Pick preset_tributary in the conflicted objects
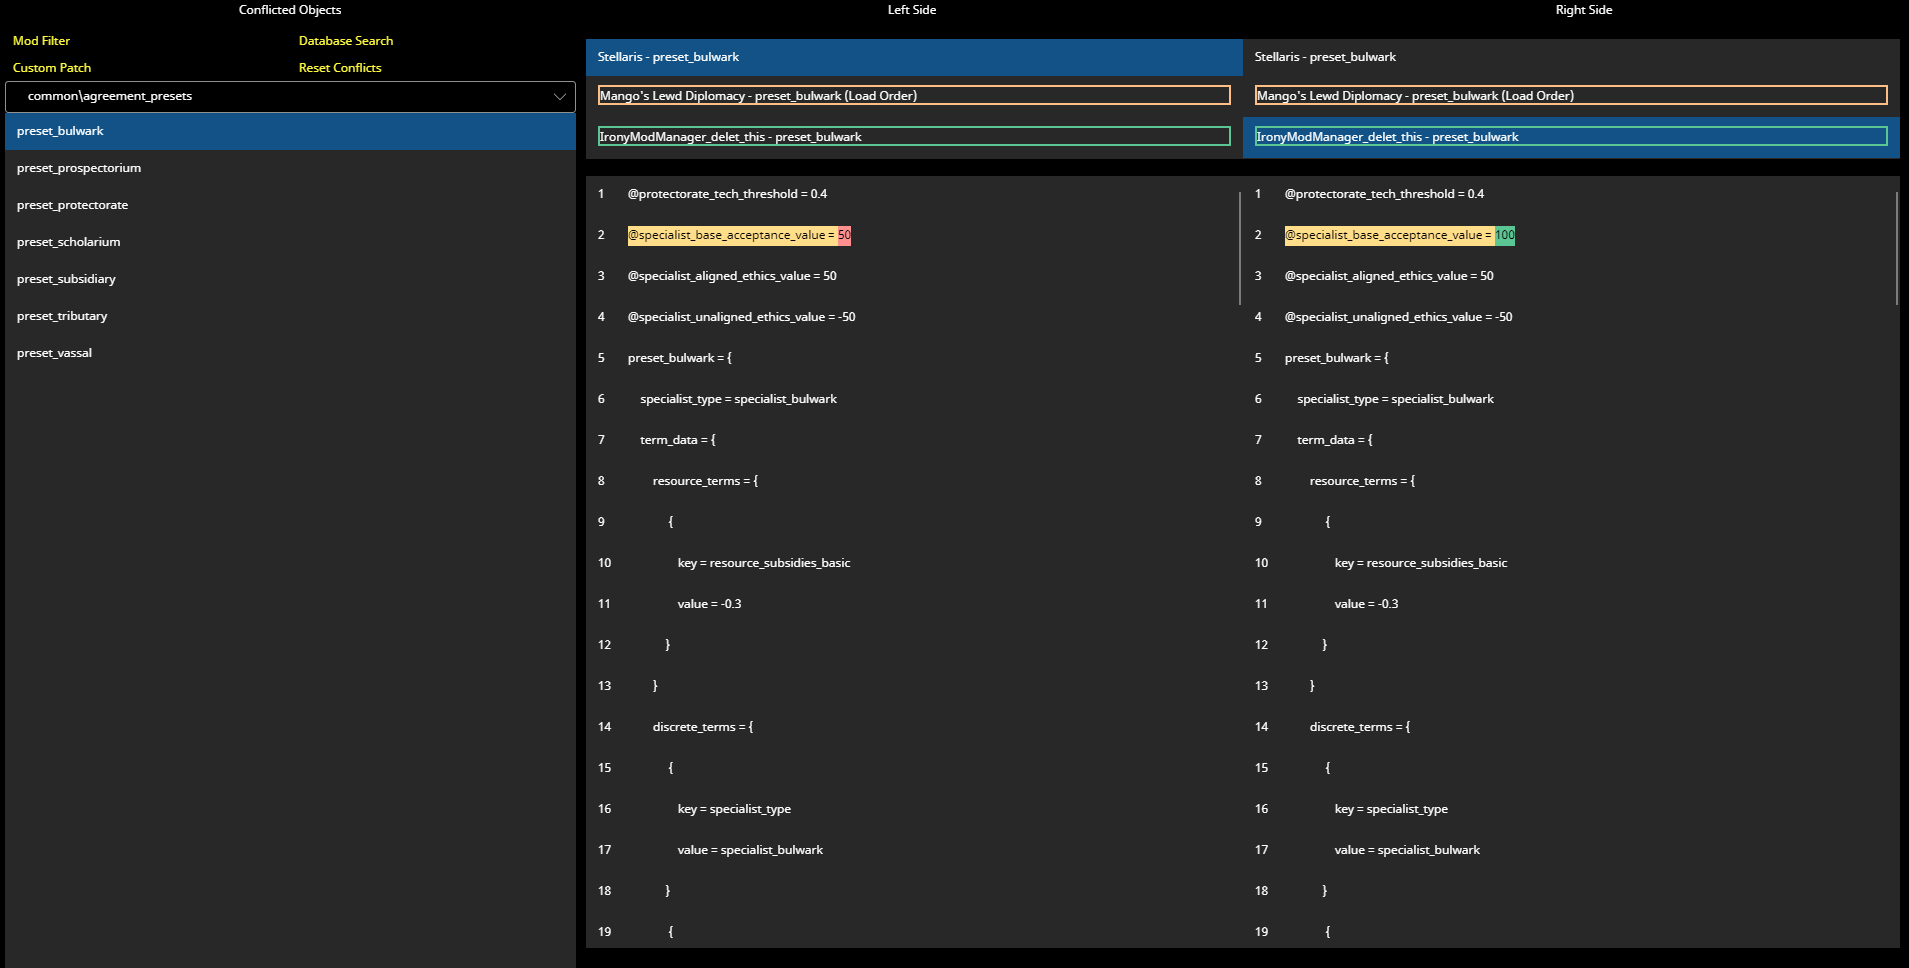 click(290, 316)
